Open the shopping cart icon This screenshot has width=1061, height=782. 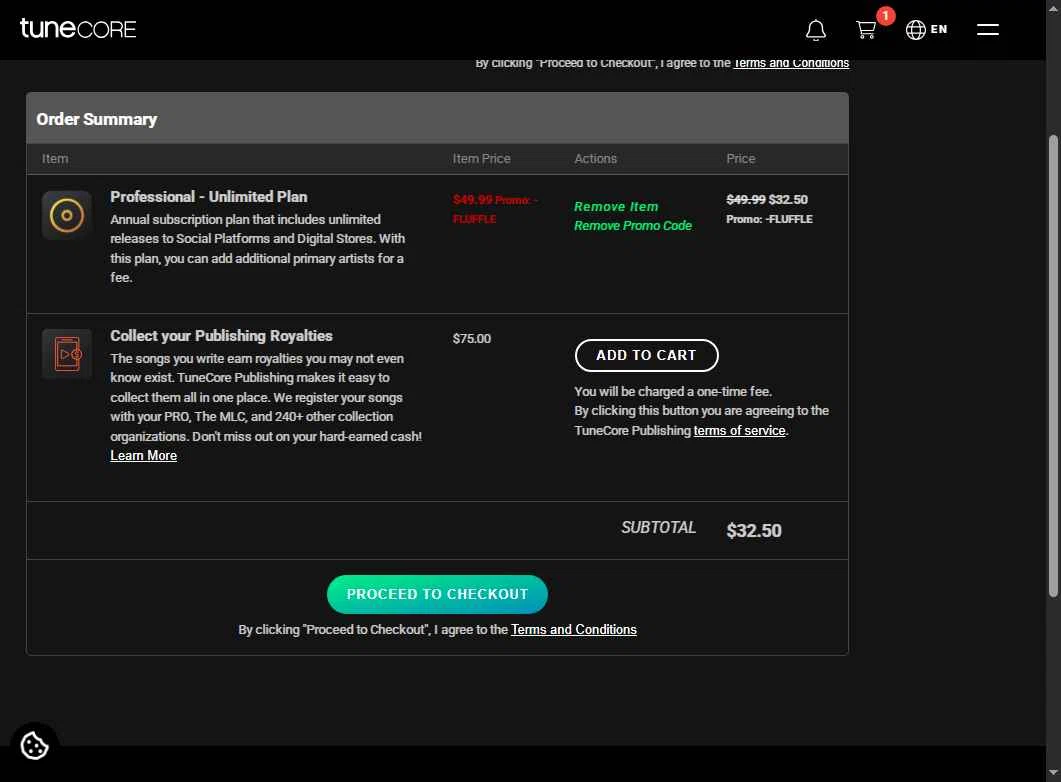(865, 30)
